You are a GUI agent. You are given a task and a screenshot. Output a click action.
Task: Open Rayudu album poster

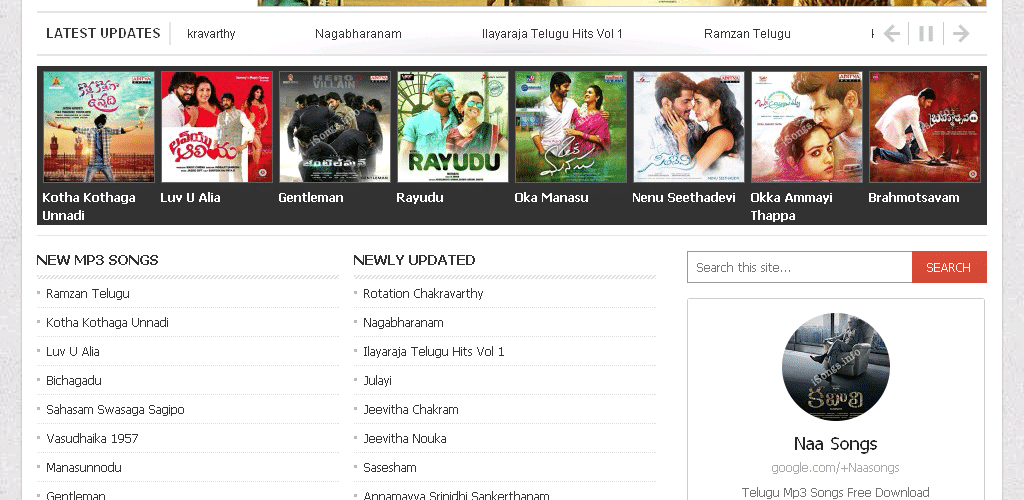(453, 127)
